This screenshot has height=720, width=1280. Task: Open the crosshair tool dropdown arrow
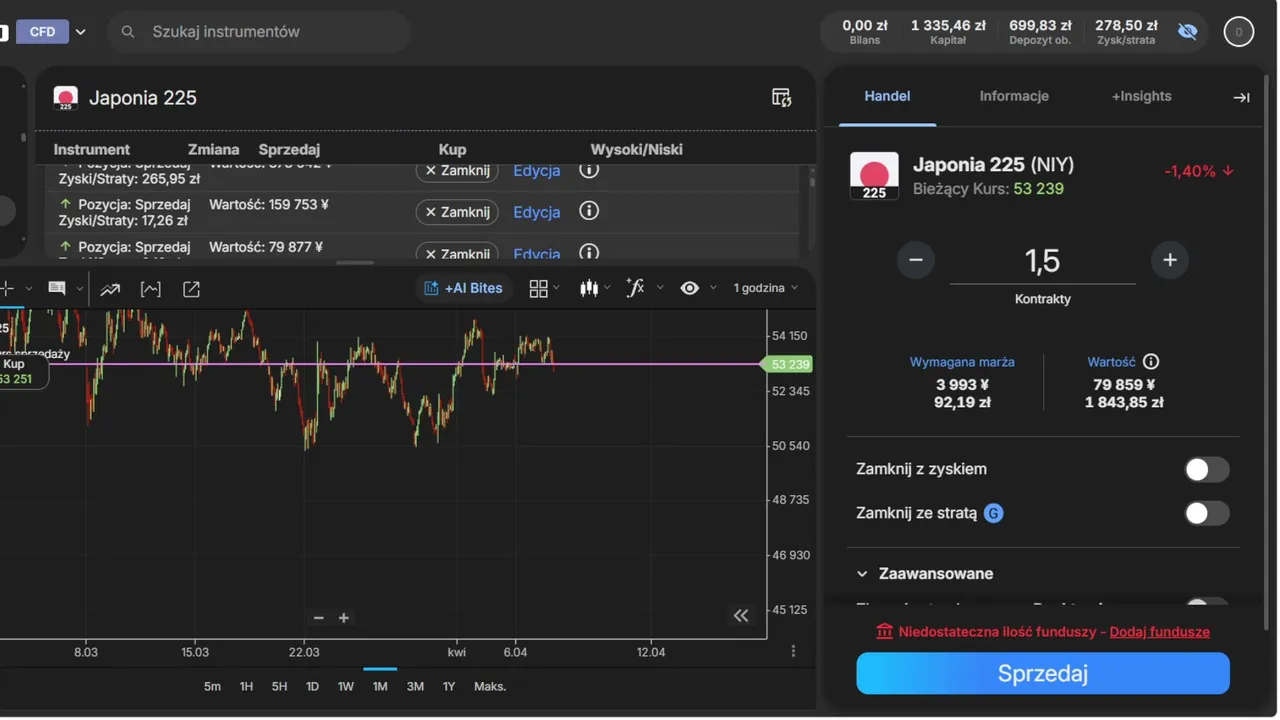coord(28,289)
